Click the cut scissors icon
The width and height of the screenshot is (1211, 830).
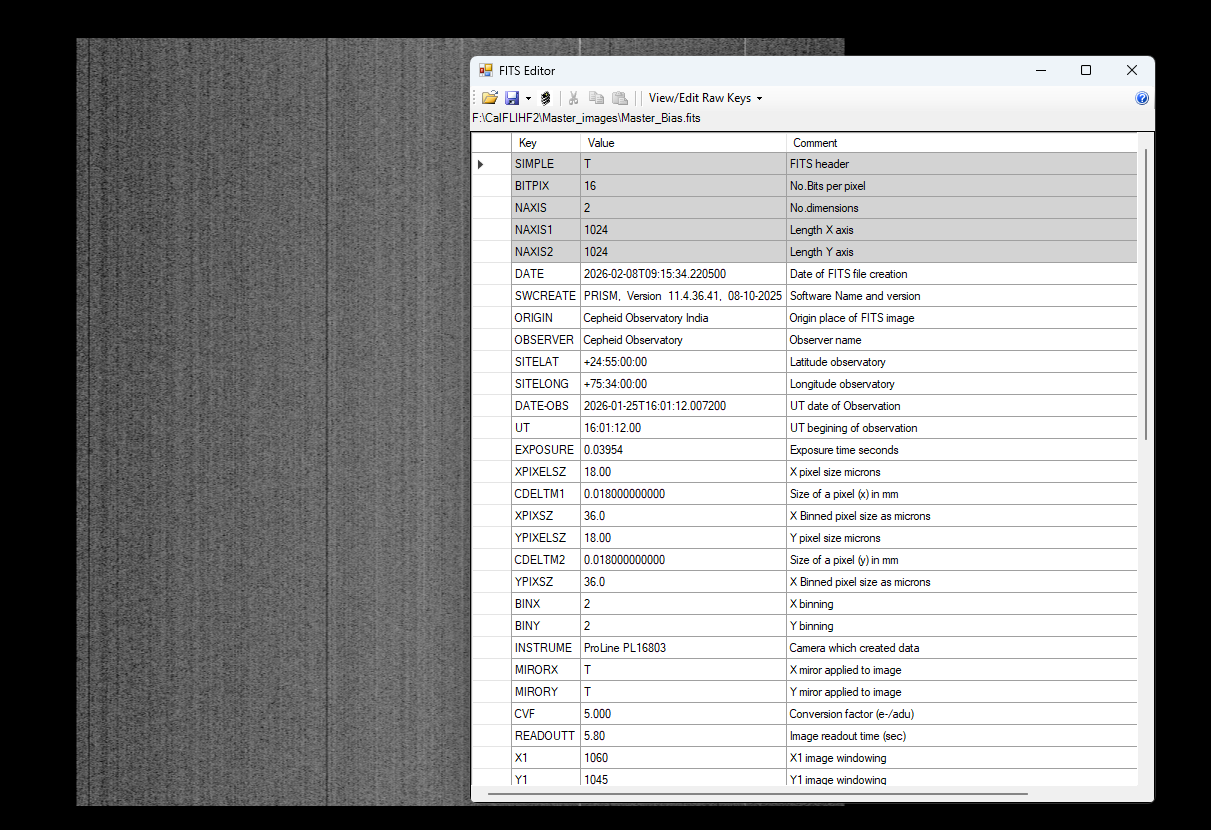click(574, 98)
